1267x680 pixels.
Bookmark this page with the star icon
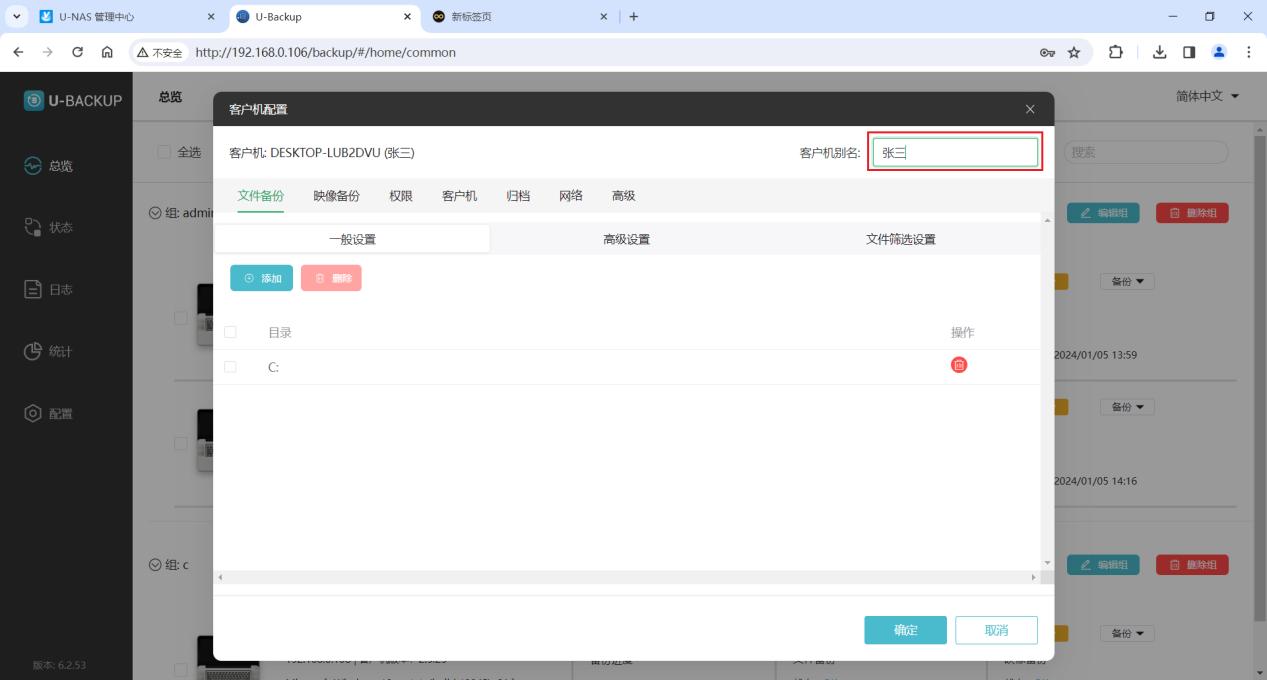click(1074, 53)
